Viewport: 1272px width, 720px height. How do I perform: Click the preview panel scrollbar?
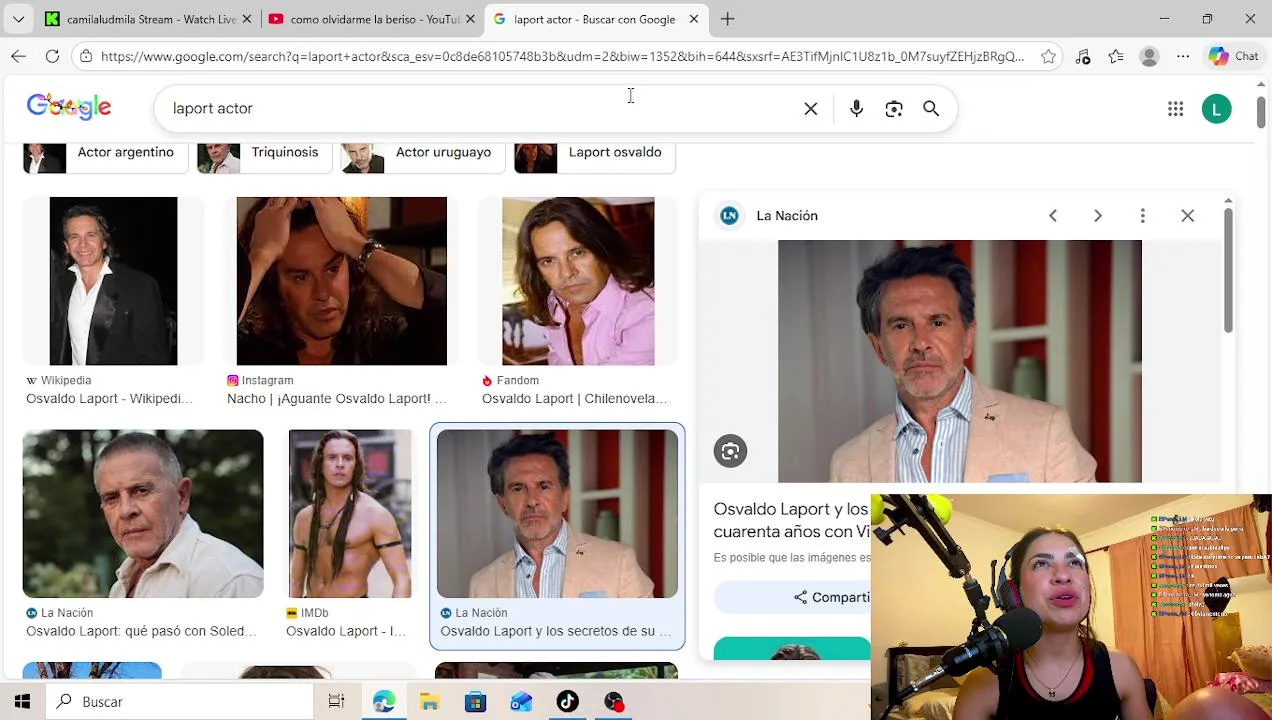[1228, 270]
